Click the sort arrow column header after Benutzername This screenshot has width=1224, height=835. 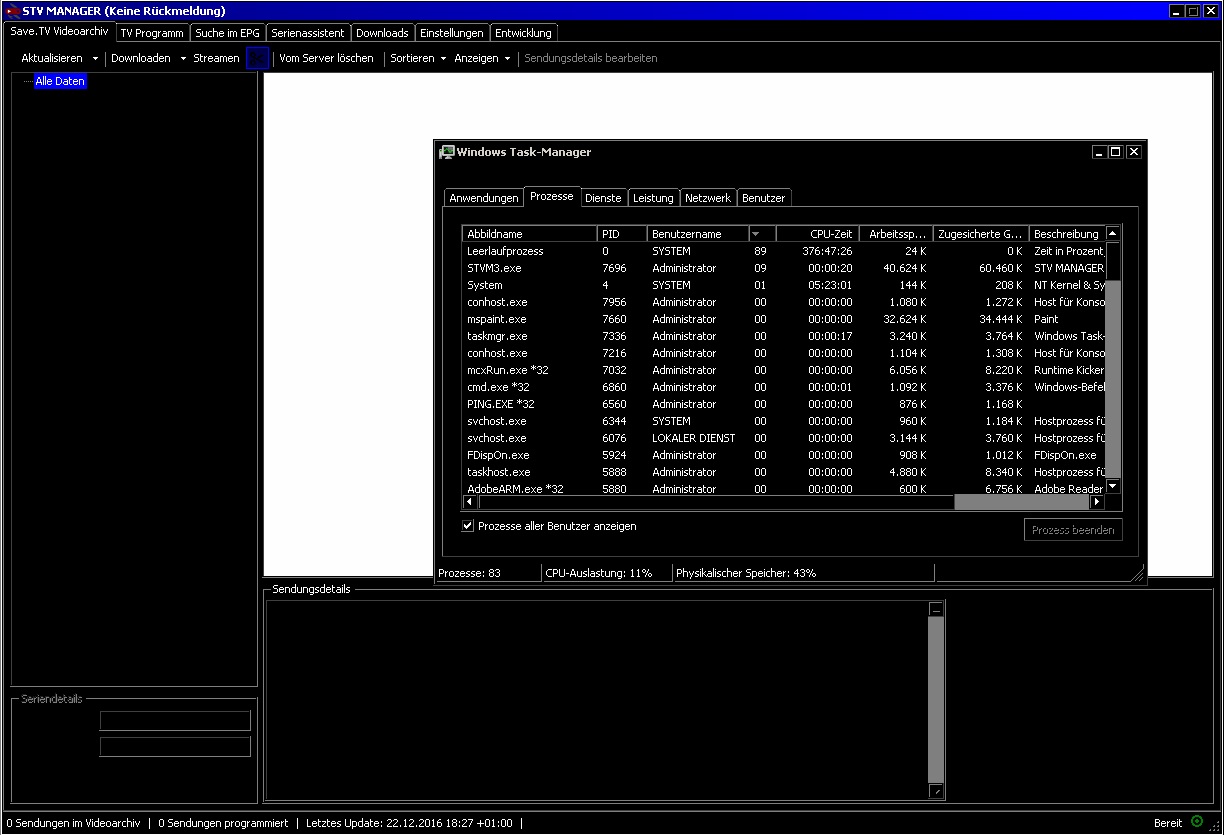761,234
